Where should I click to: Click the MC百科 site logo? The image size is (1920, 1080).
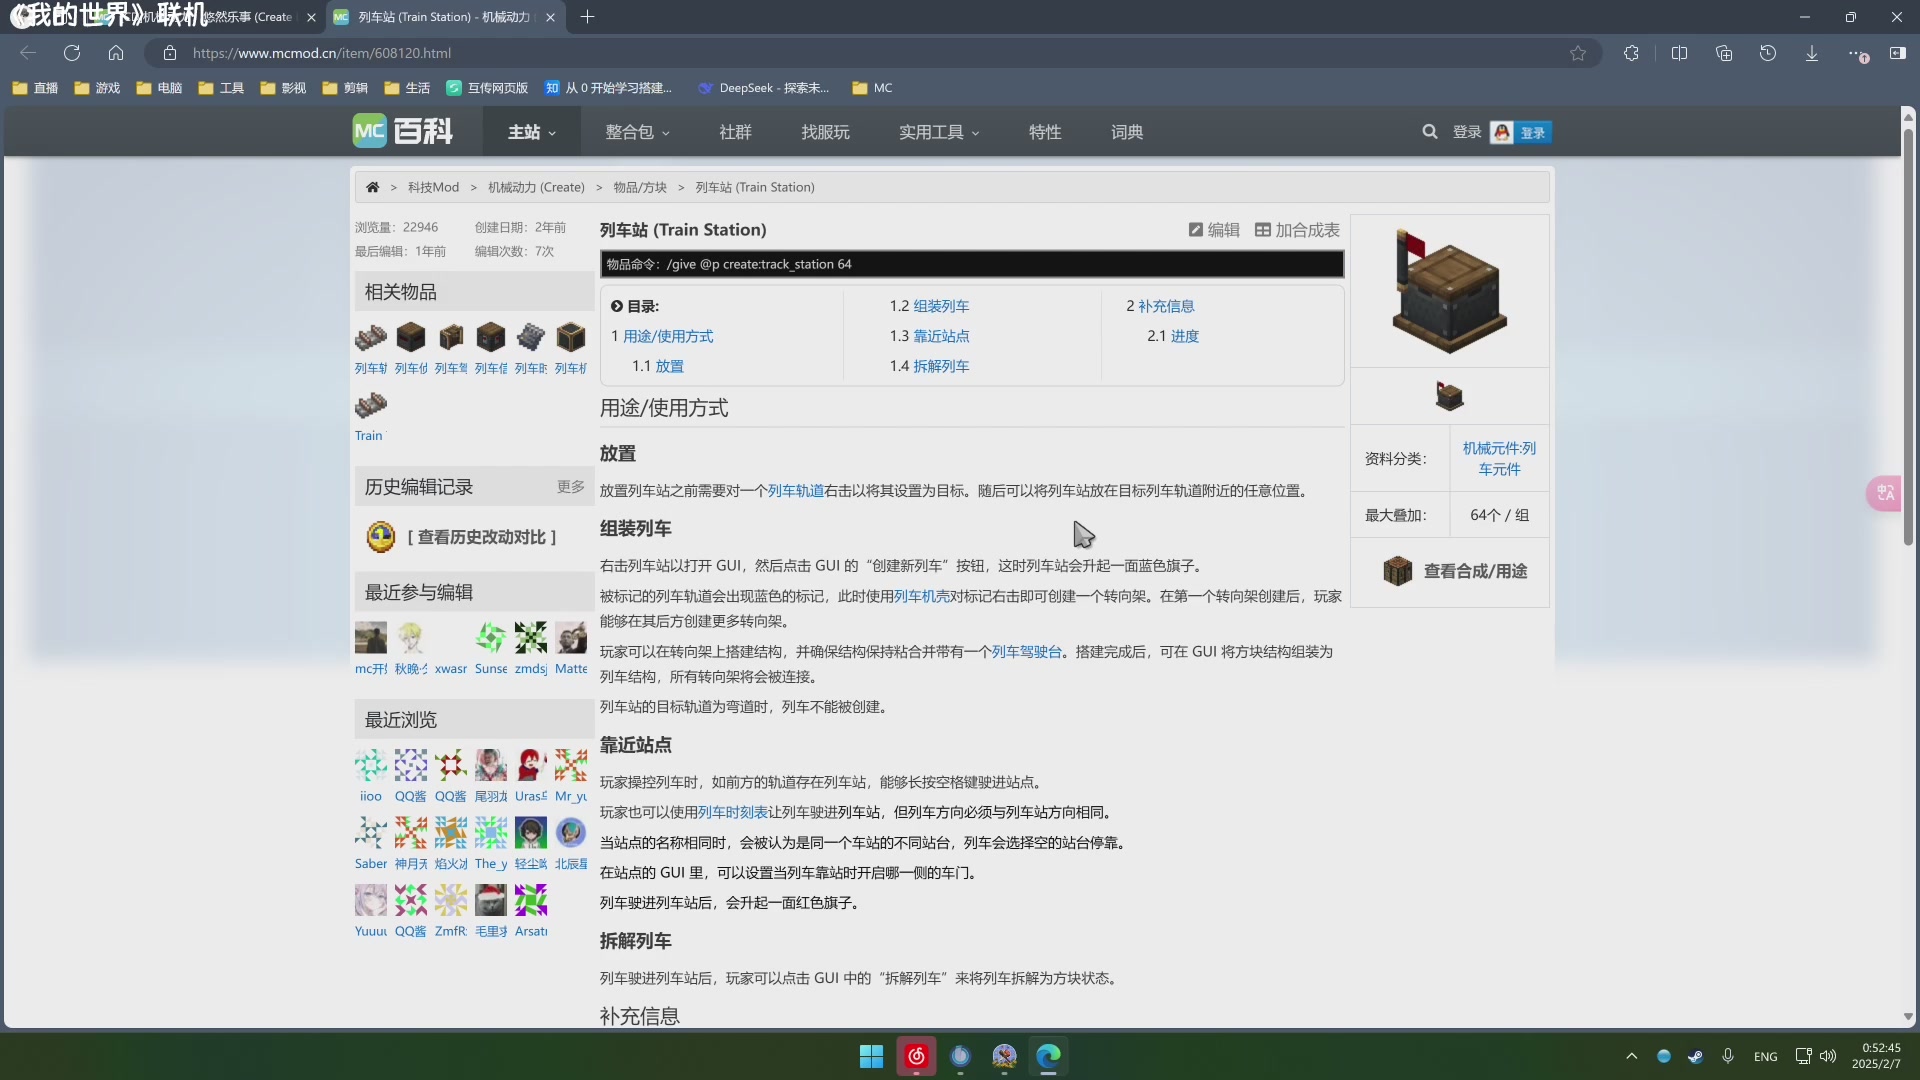(x=403, y=131)
